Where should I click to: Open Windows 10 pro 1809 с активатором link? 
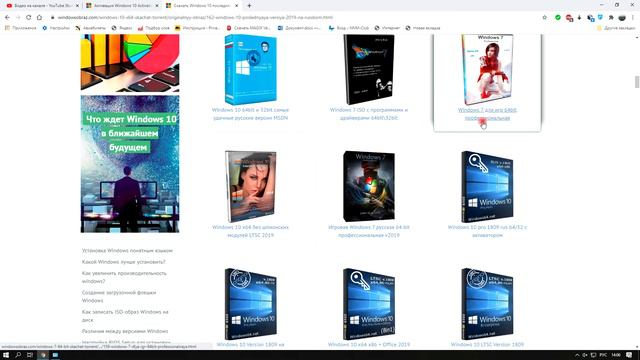click(x=487, y=231)
